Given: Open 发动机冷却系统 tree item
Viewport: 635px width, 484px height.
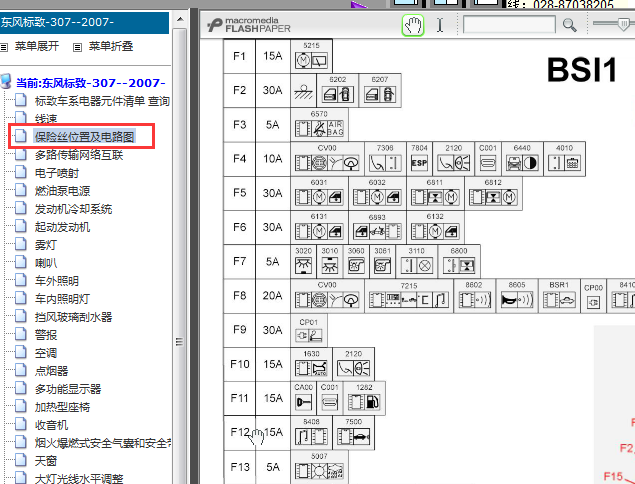Looking at the screenshot, I should click(x=73, y=209).
